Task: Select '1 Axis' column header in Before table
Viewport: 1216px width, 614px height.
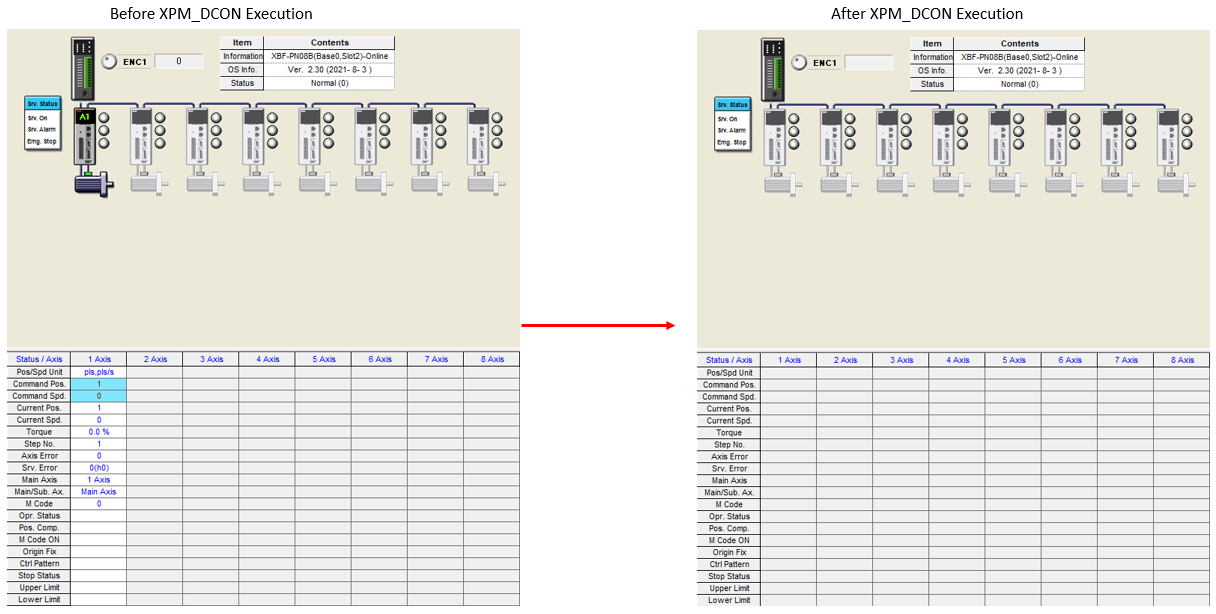Action: point(99,359)
